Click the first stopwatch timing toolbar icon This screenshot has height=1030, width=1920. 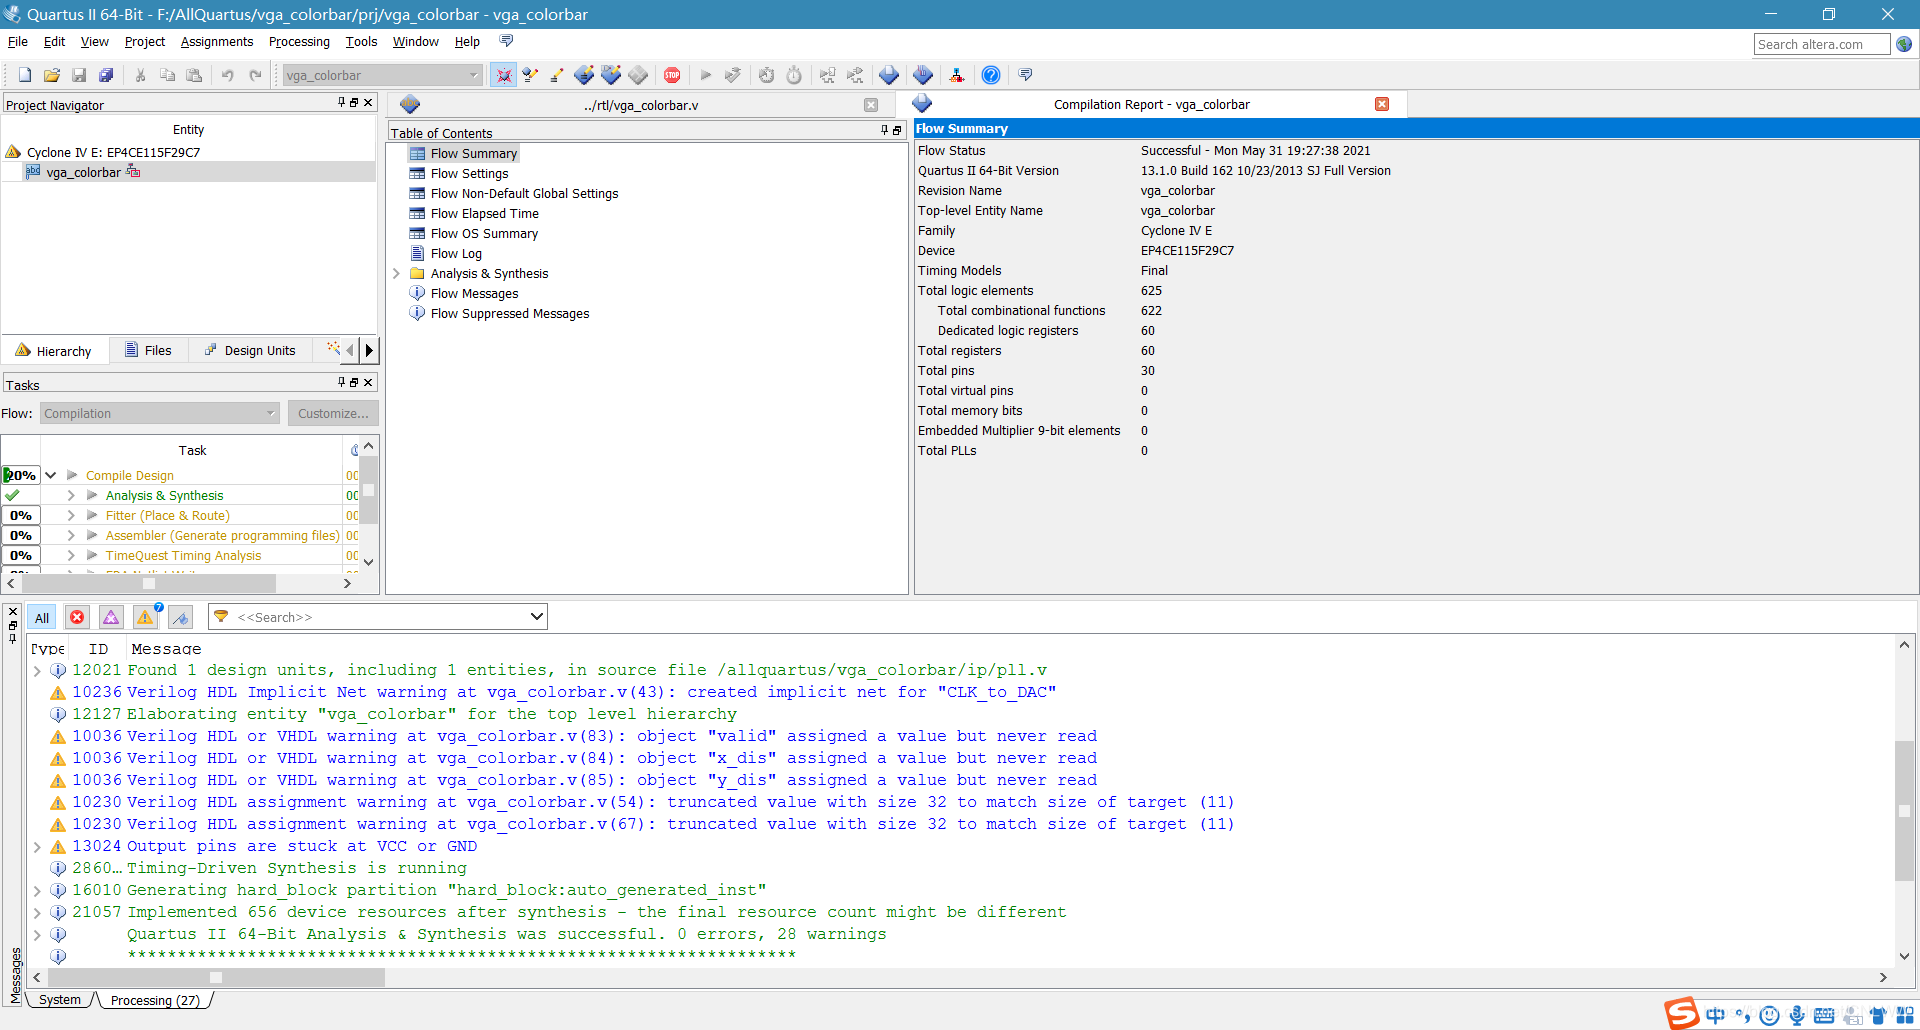coord(767,75)
